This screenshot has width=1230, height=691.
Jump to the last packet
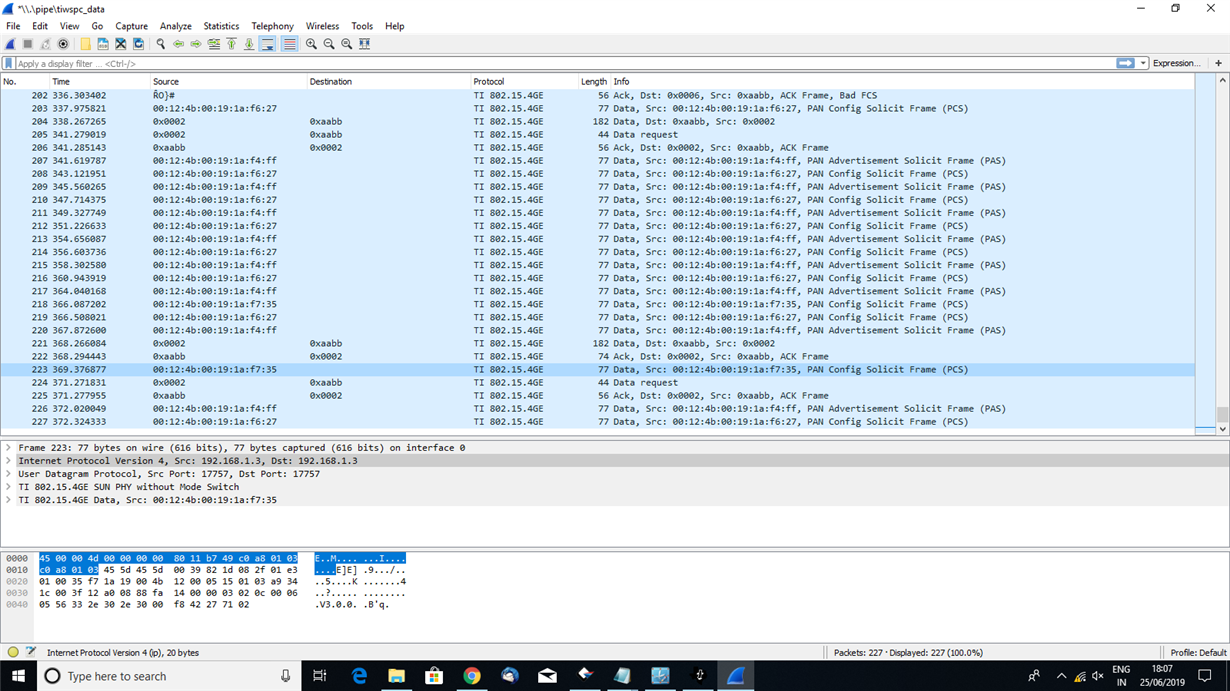(249, 44)
